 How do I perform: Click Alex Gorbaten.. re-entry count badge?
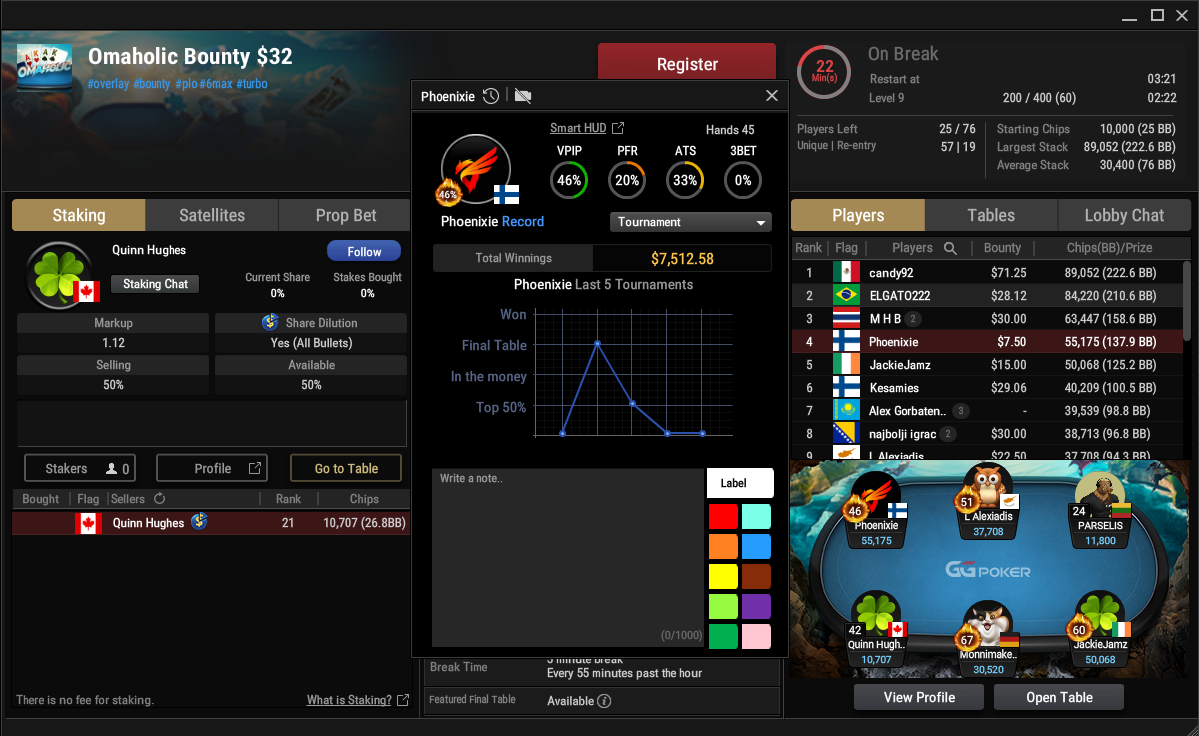click(x=960, y=411)
